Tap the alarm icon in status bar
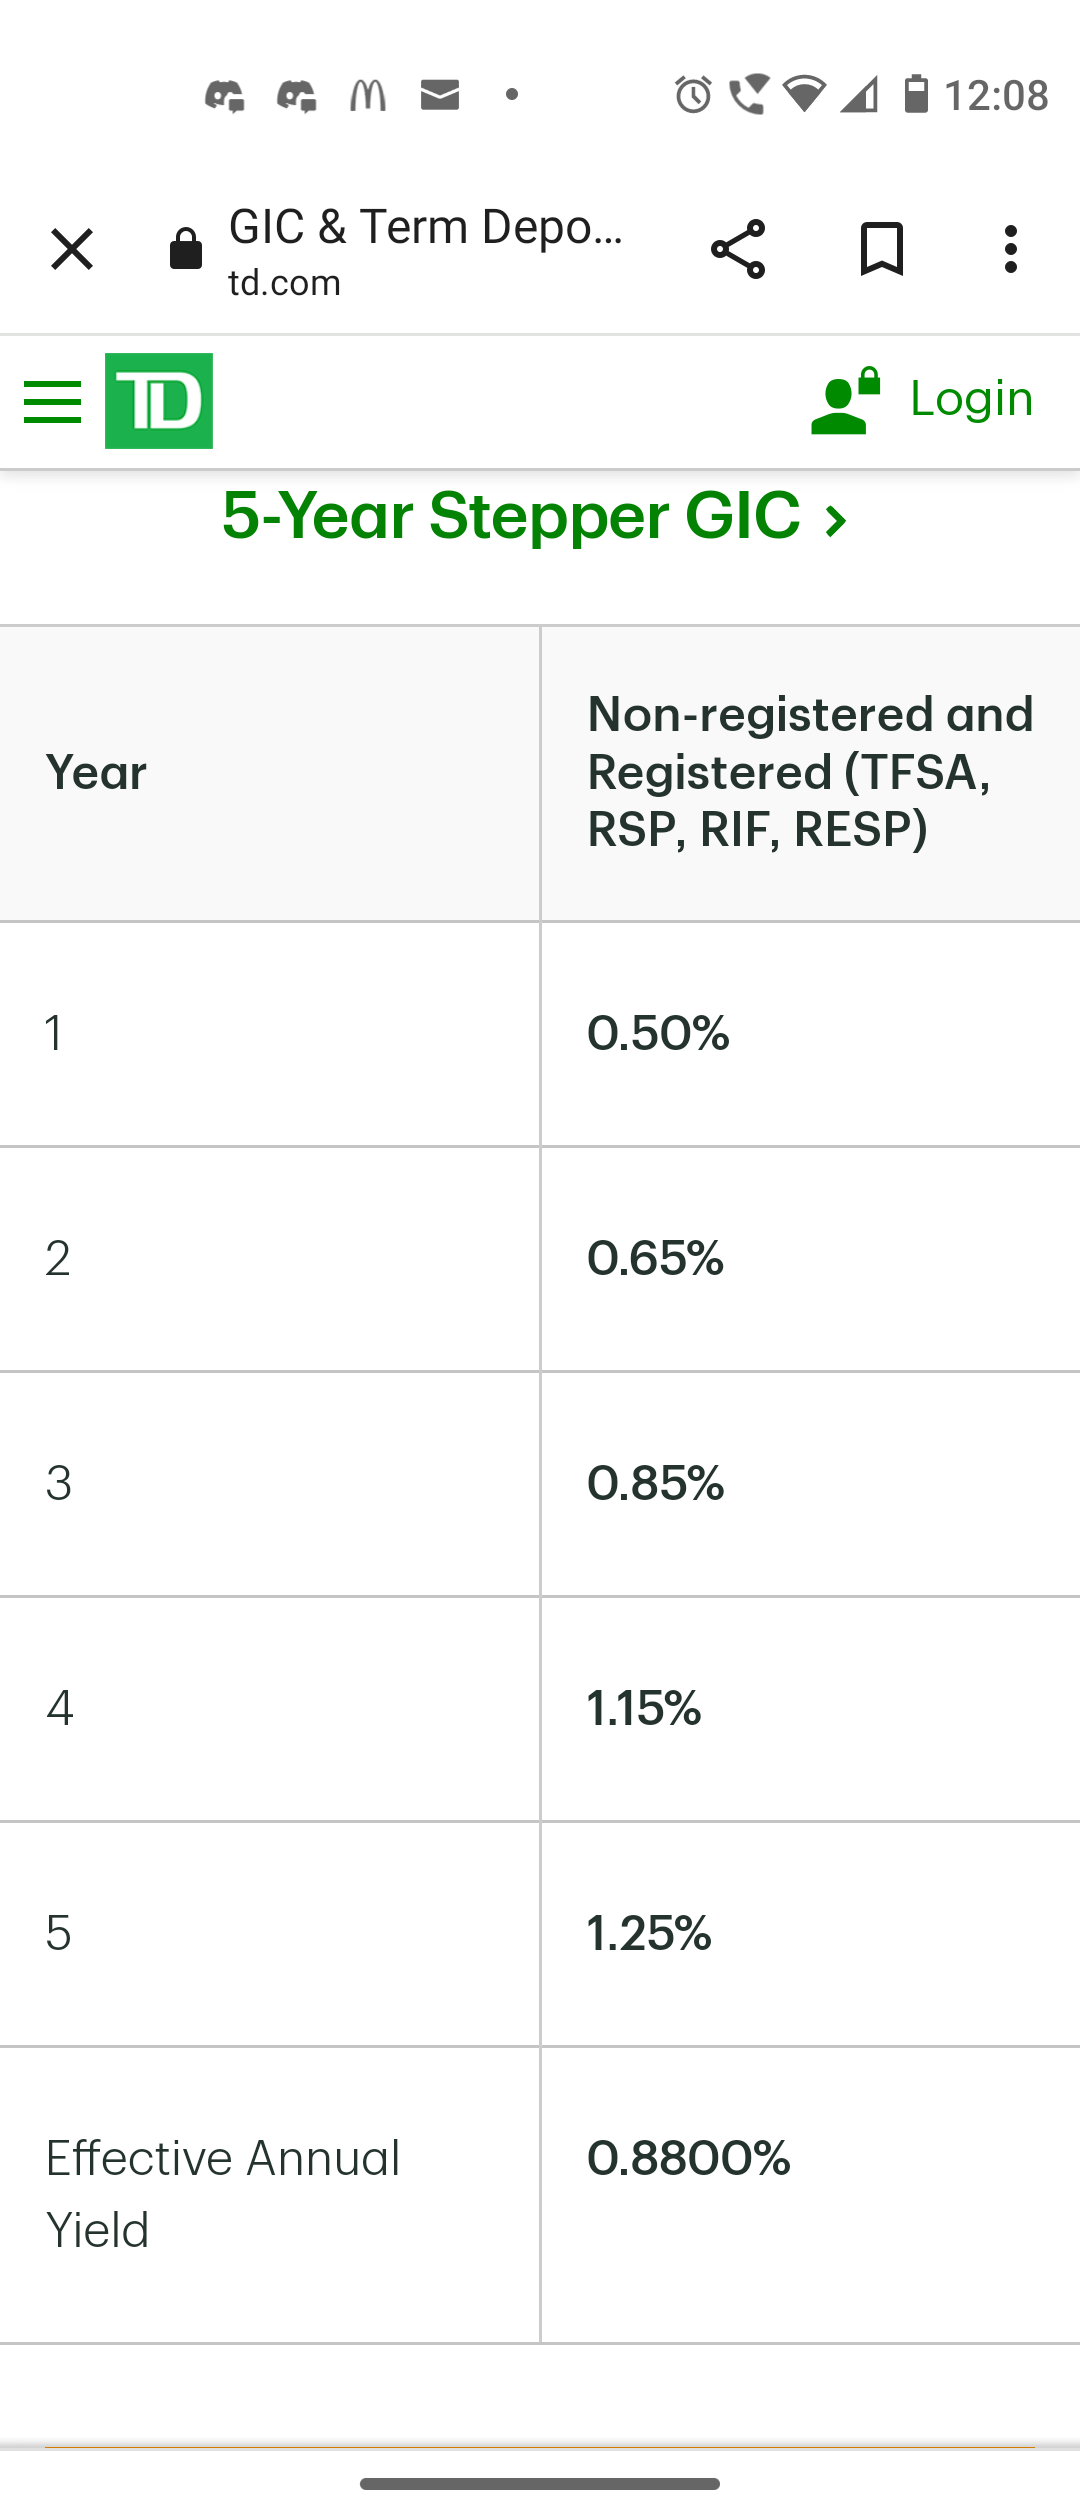 [x=693, y=95]
